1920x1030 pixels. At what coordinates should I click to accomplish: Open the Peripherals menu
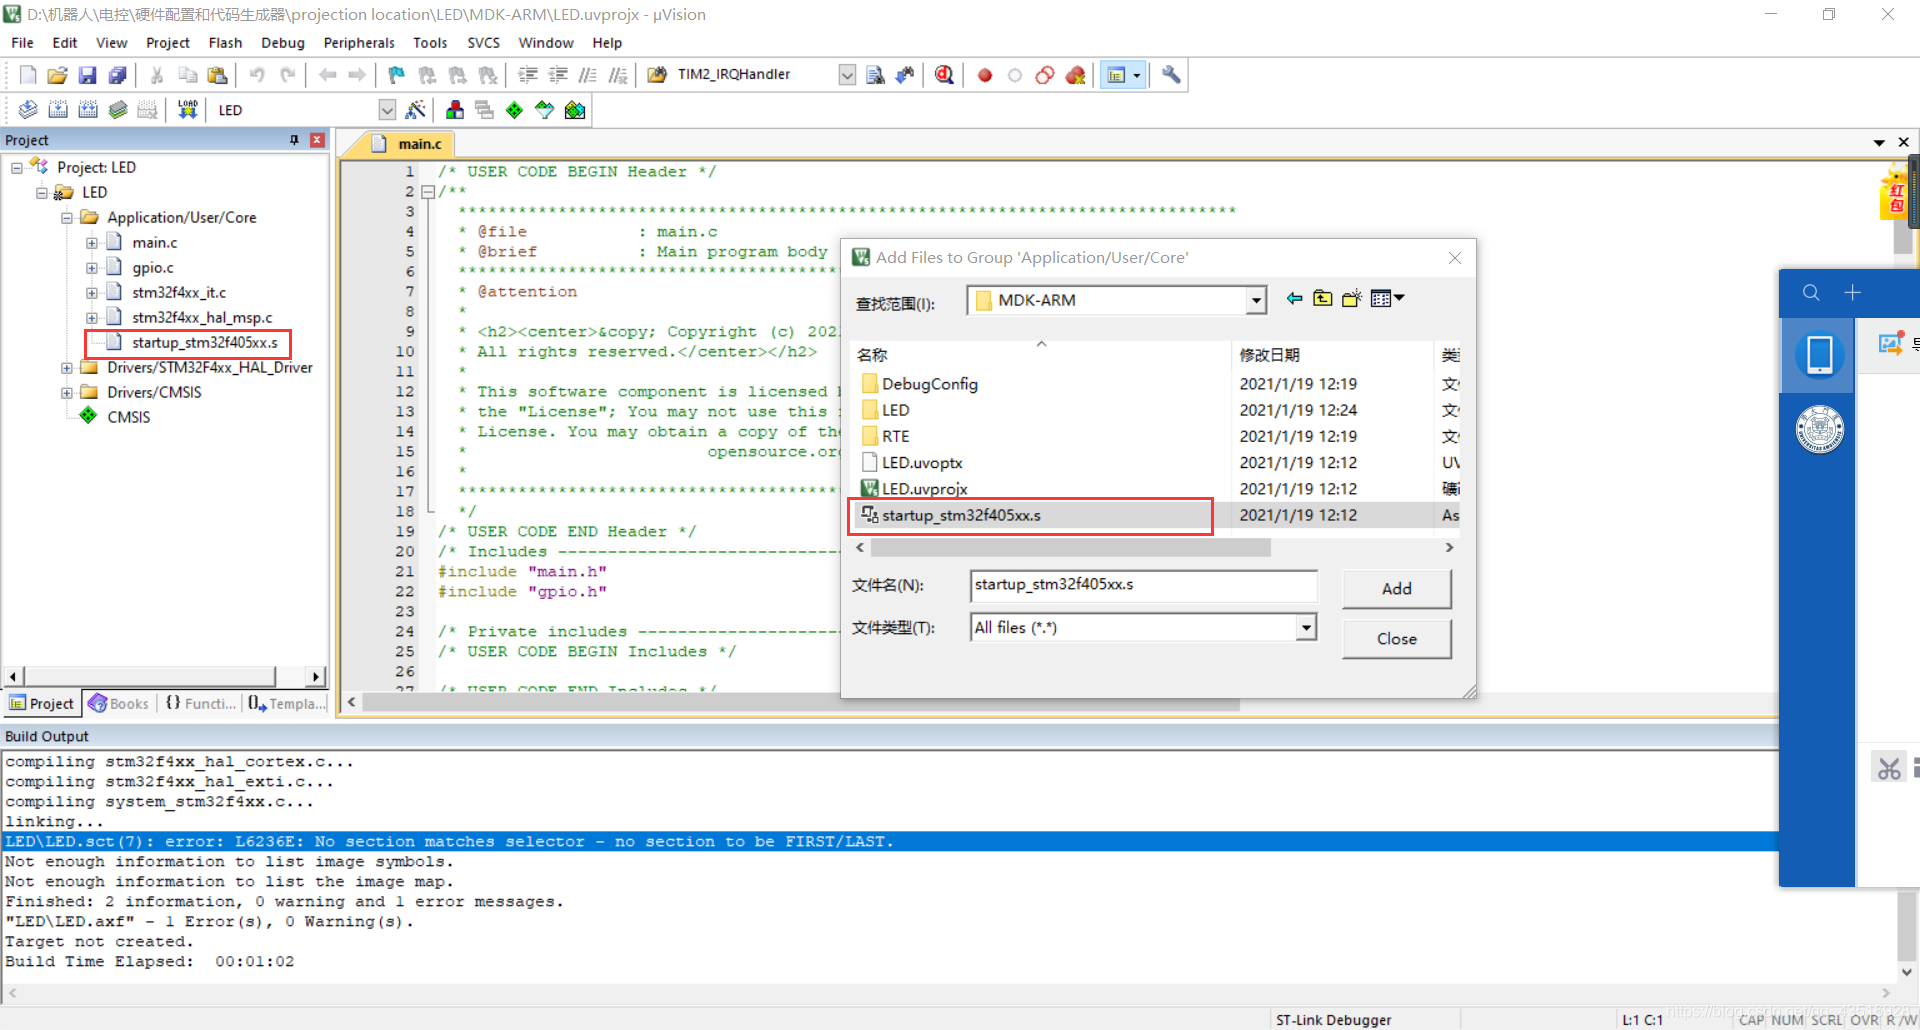point(359,43)
